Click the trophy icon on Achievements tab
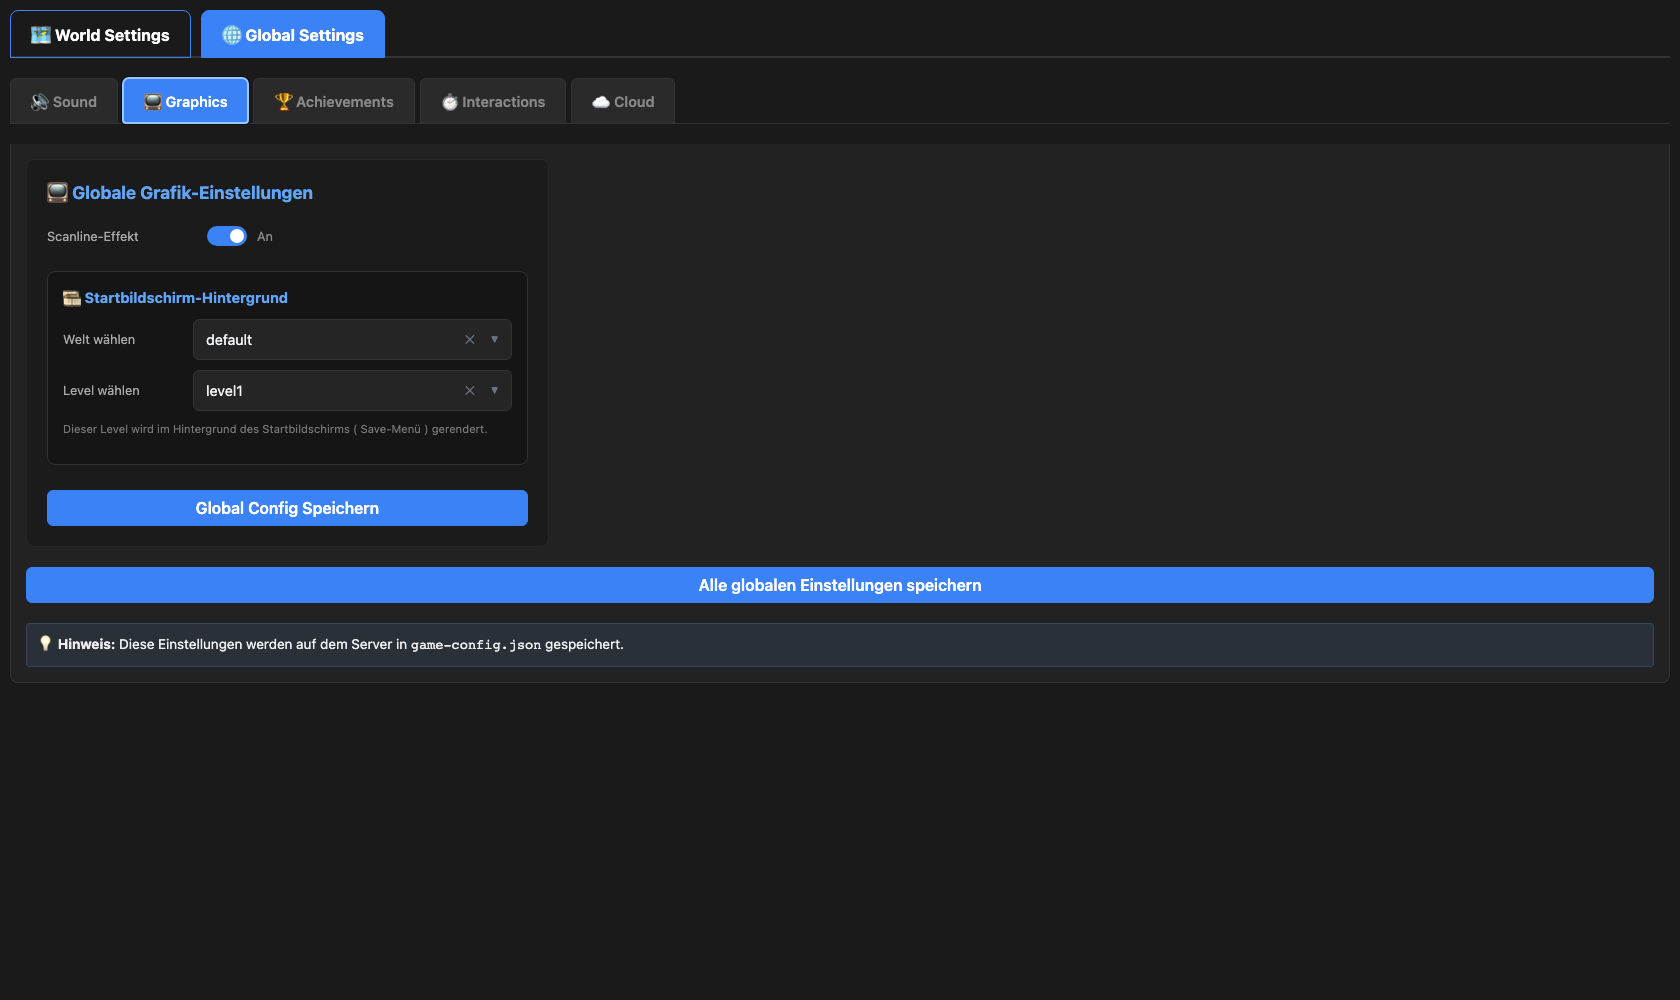Screen dimensions: 1680x1000 click(x=283, y=102)
